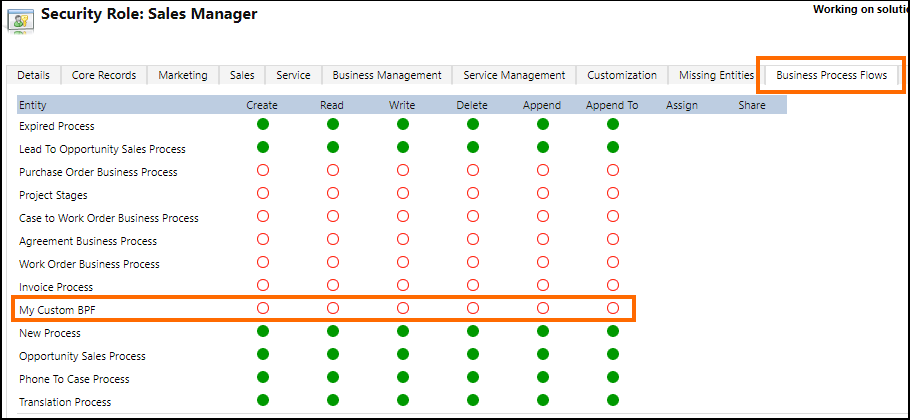This screenshot has height=420, width=910.
Task: Select the Customization tab
Action: (x=622, y=75)
